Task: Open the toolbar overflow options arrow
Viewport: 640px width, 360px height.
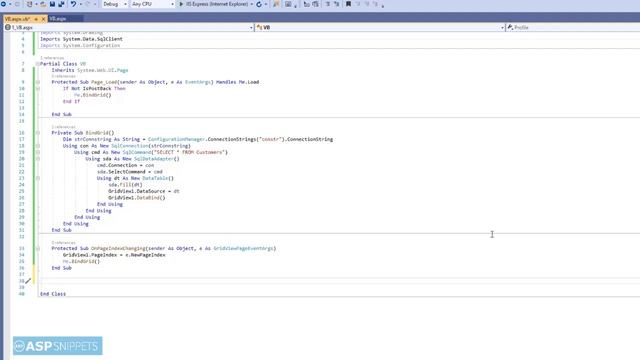Action: point(383,6)
